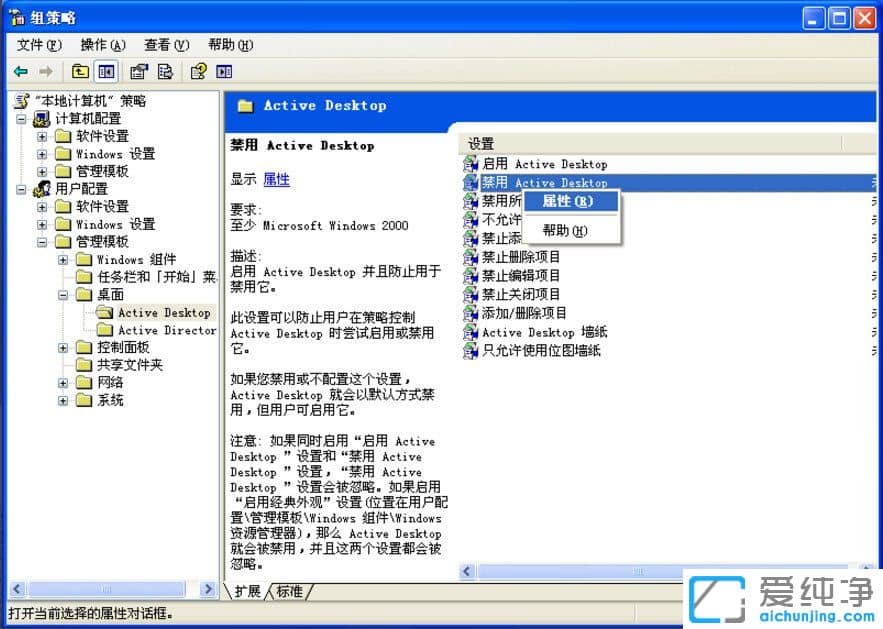
Task: Click the Properties toolbar icon
Action: click(139, 71)
